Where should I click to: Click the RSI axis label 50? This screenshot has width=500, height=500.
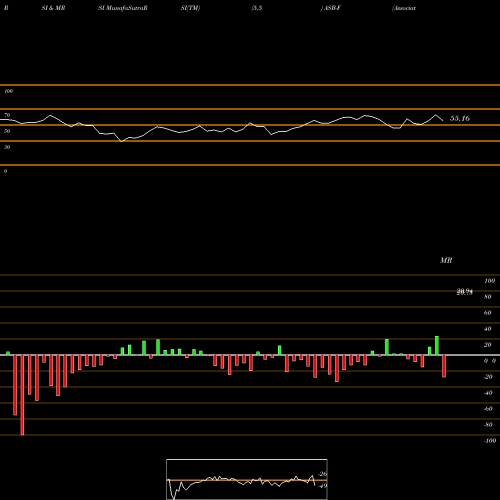point(7,131)
